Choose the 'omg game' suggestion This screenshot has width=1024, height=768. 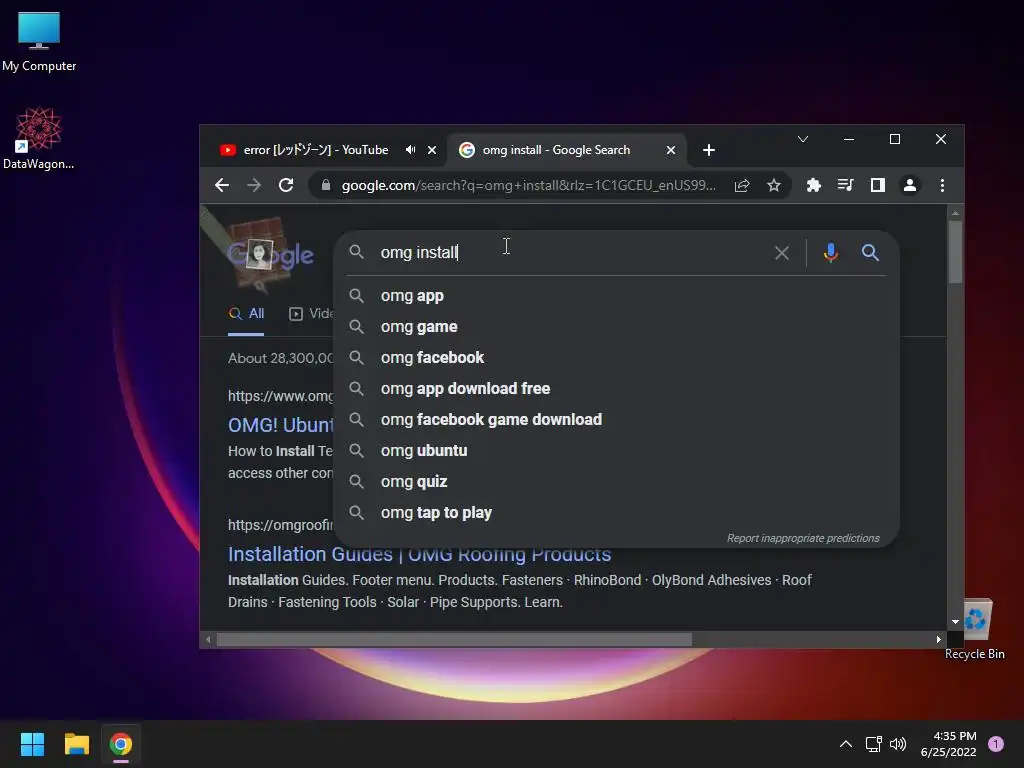point(616,327)
